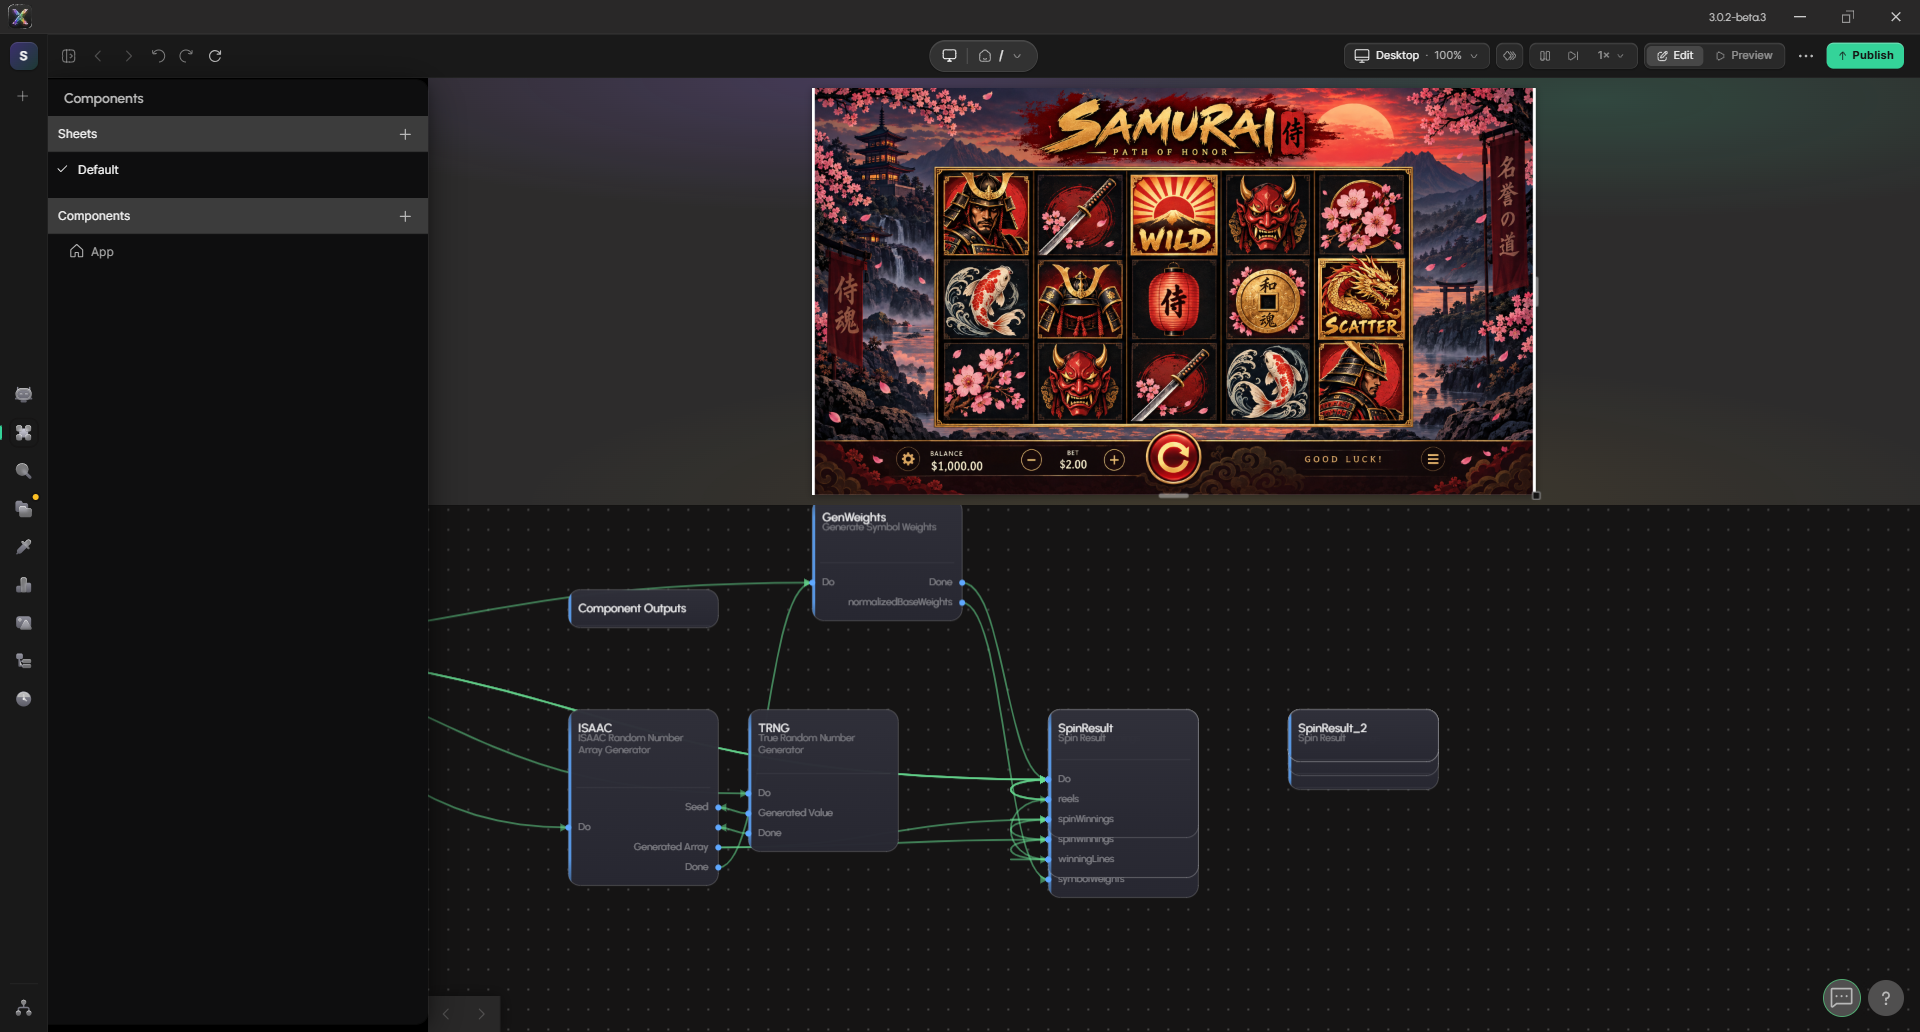
Task: Add a new component with Components plus
Action: click(405, 216)
